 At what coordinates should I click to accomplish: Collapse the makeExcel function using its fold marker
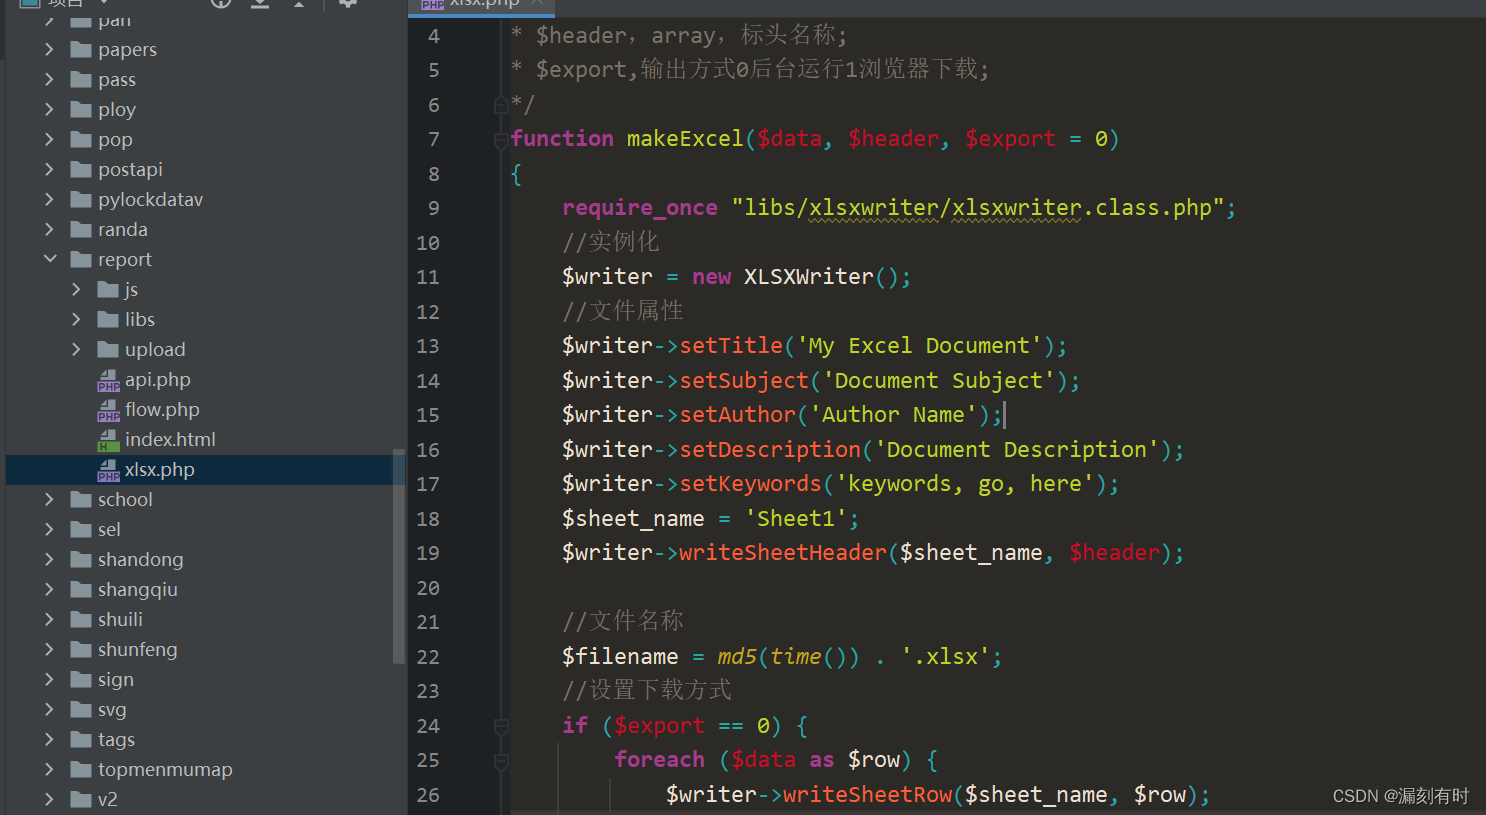coord(500,140)
